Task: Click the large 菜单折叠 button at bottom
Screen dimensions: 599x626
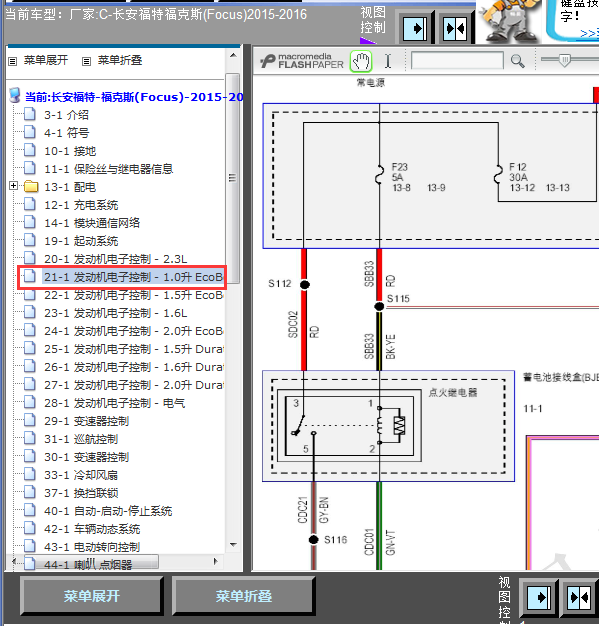Action: (244, 596)
